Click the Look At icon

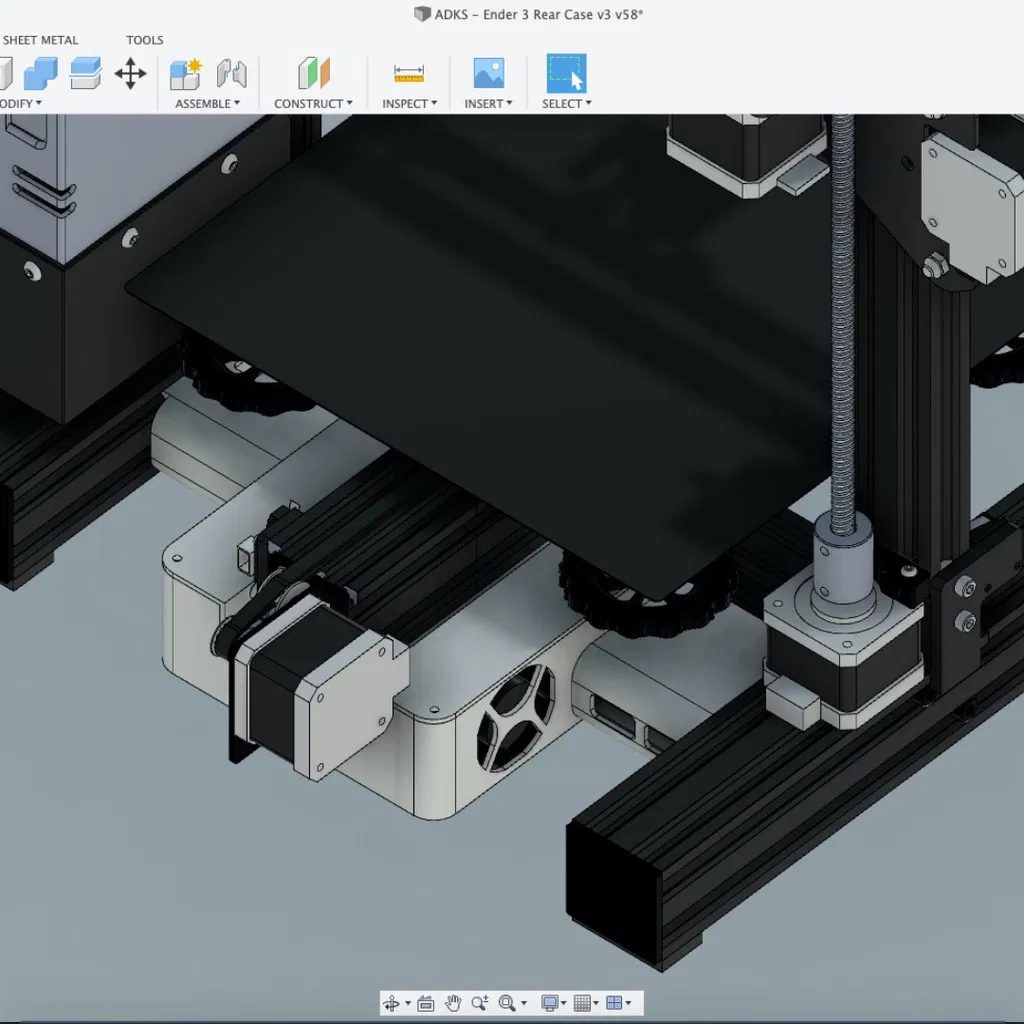pyautogui.click(x=425, y=1003)
